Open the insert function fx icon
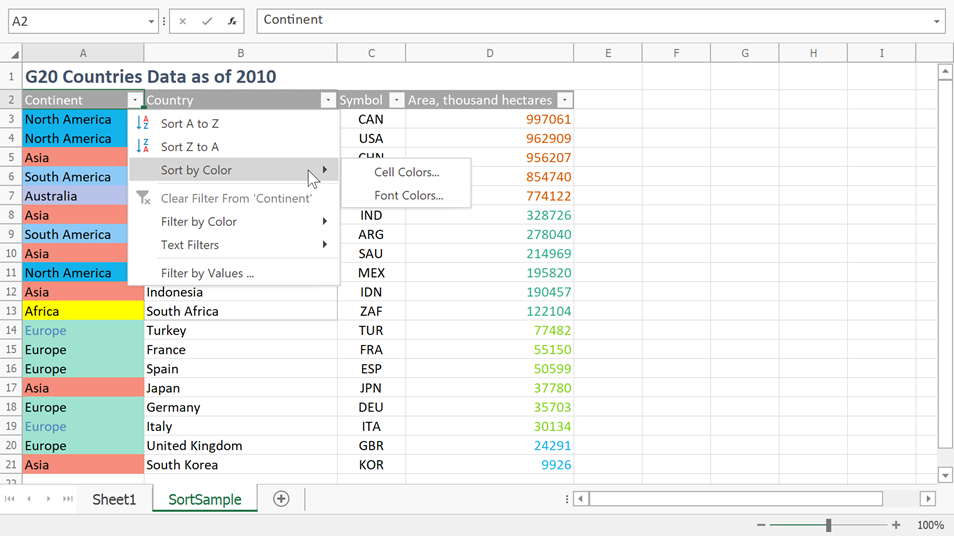 point(232,21)
